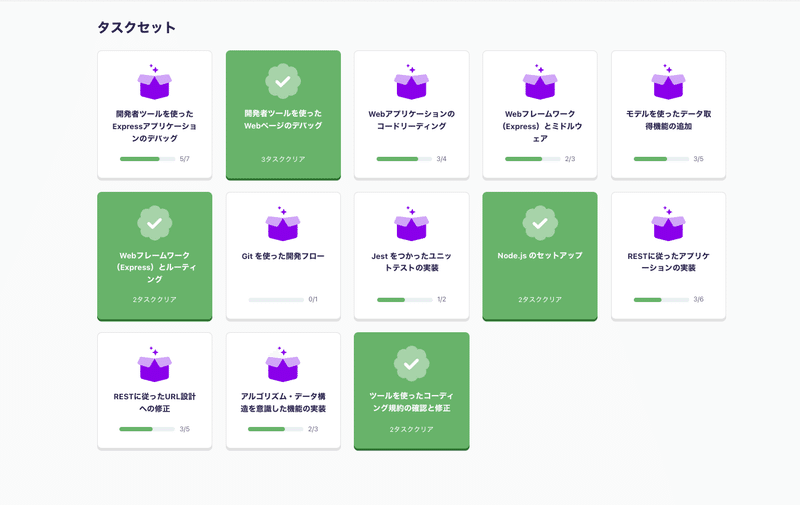Open Webフレームワーク(Express)とミドルウェア title

pos(540,126)
